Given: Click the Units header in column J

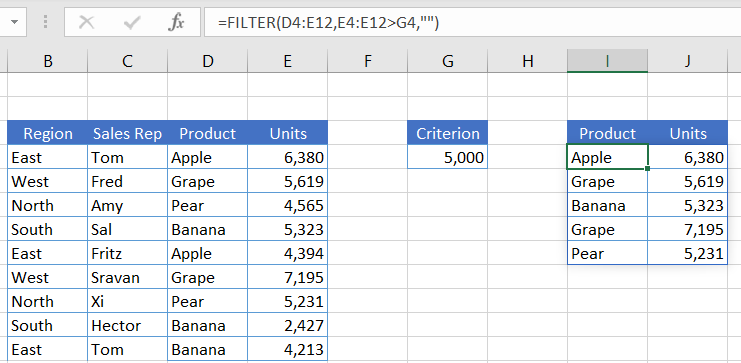Looking at the screenshot, I should point(688,133).
